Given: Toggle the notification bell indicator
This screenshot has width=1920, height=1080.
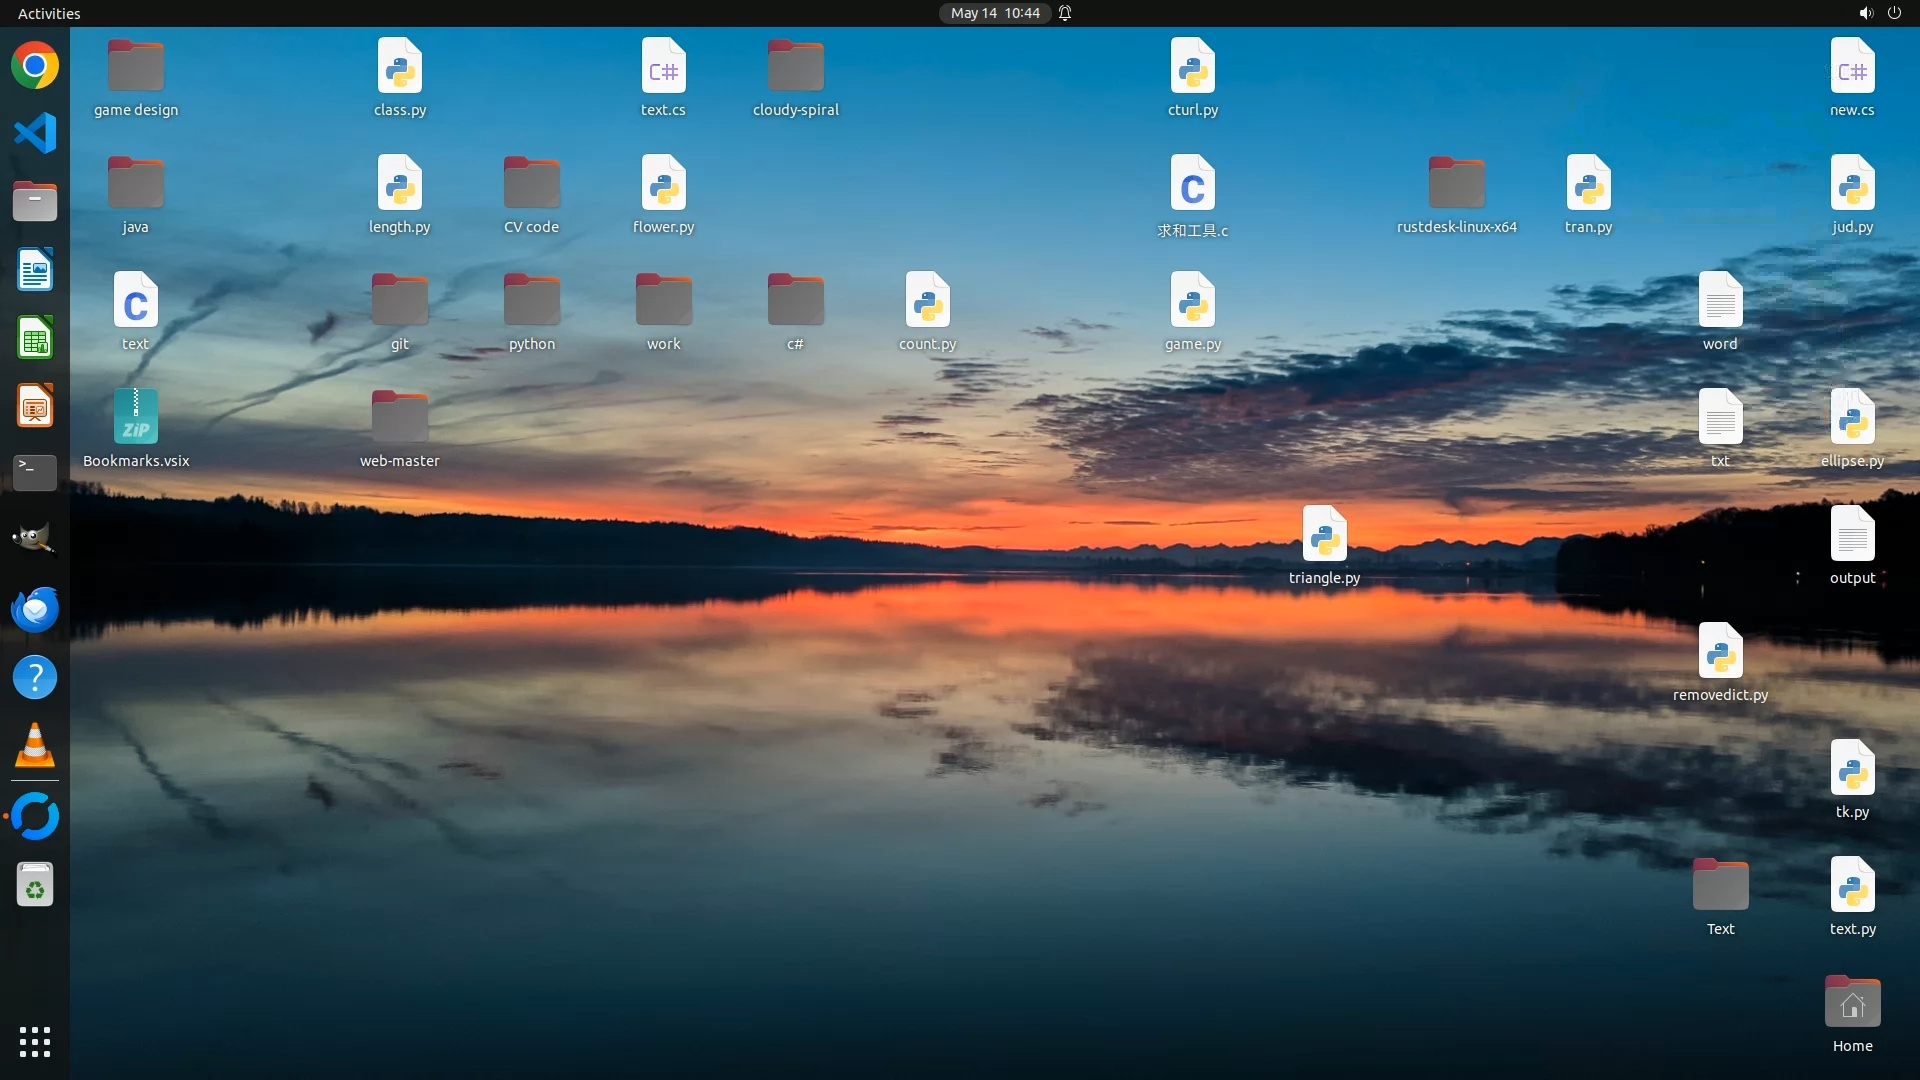Looking at the screenshot, I should (1065, 13).
